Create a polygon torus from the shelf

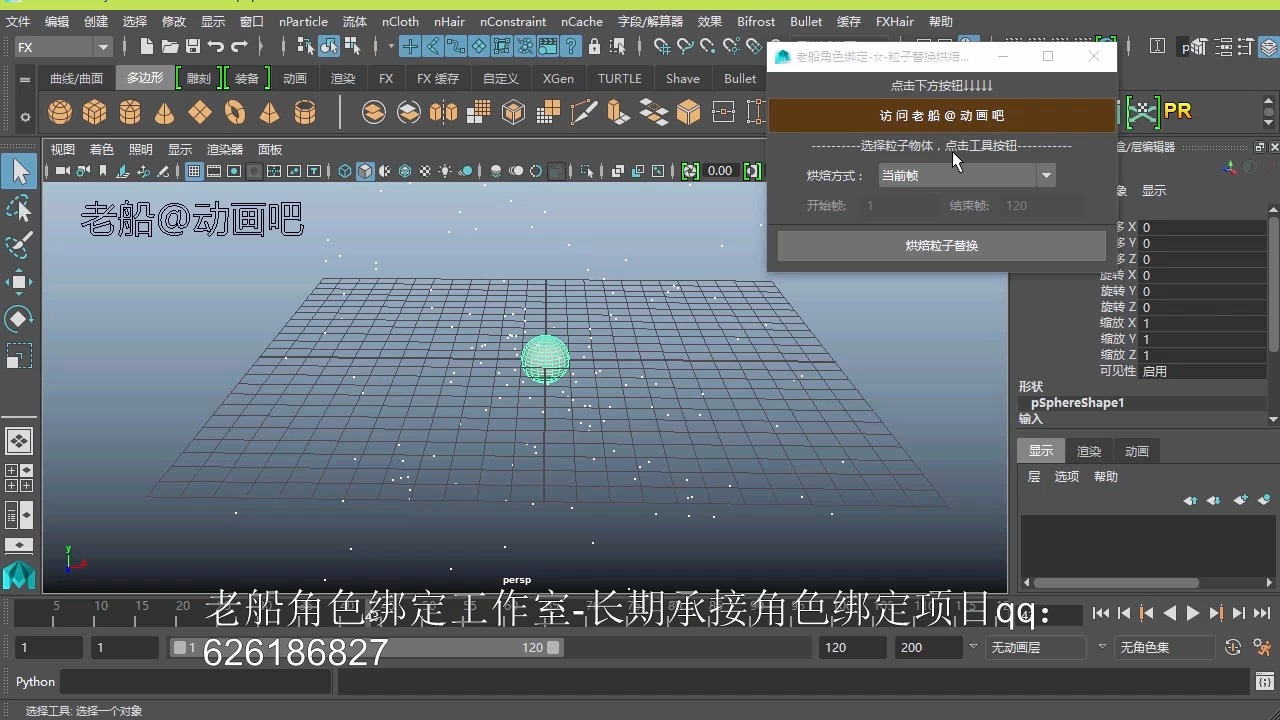pyautogui.click(x=235, y=112)
